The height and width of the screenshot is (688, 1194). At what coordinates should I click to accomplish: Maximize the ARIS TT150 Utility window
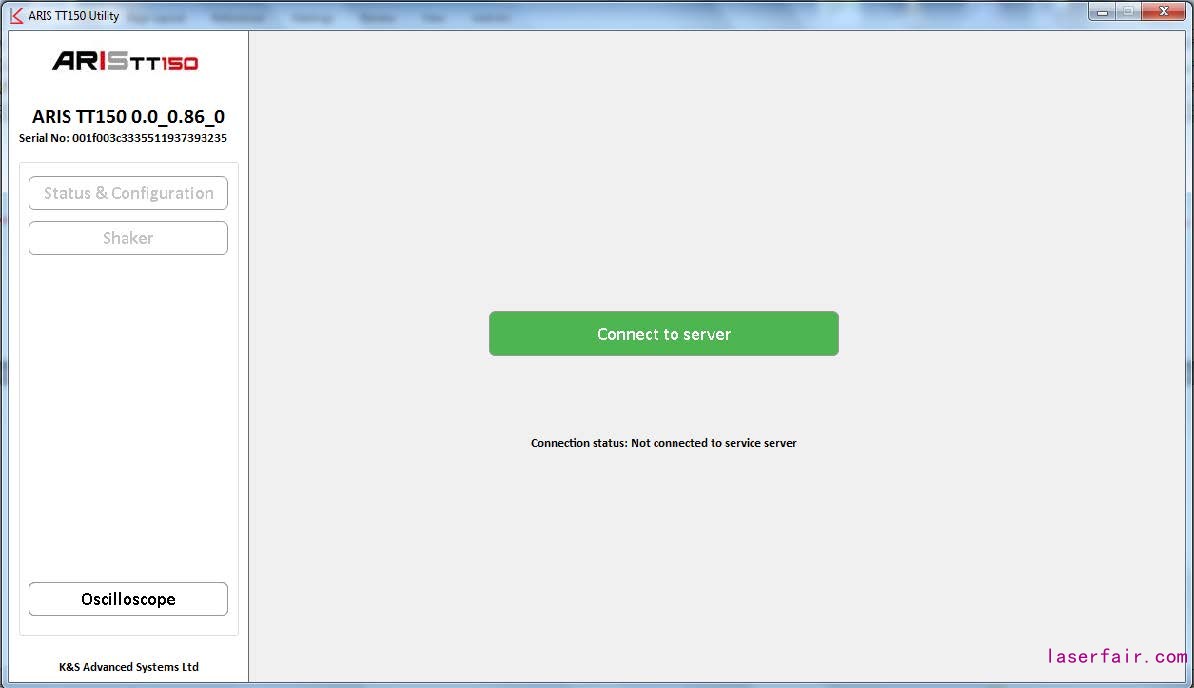1128,12
